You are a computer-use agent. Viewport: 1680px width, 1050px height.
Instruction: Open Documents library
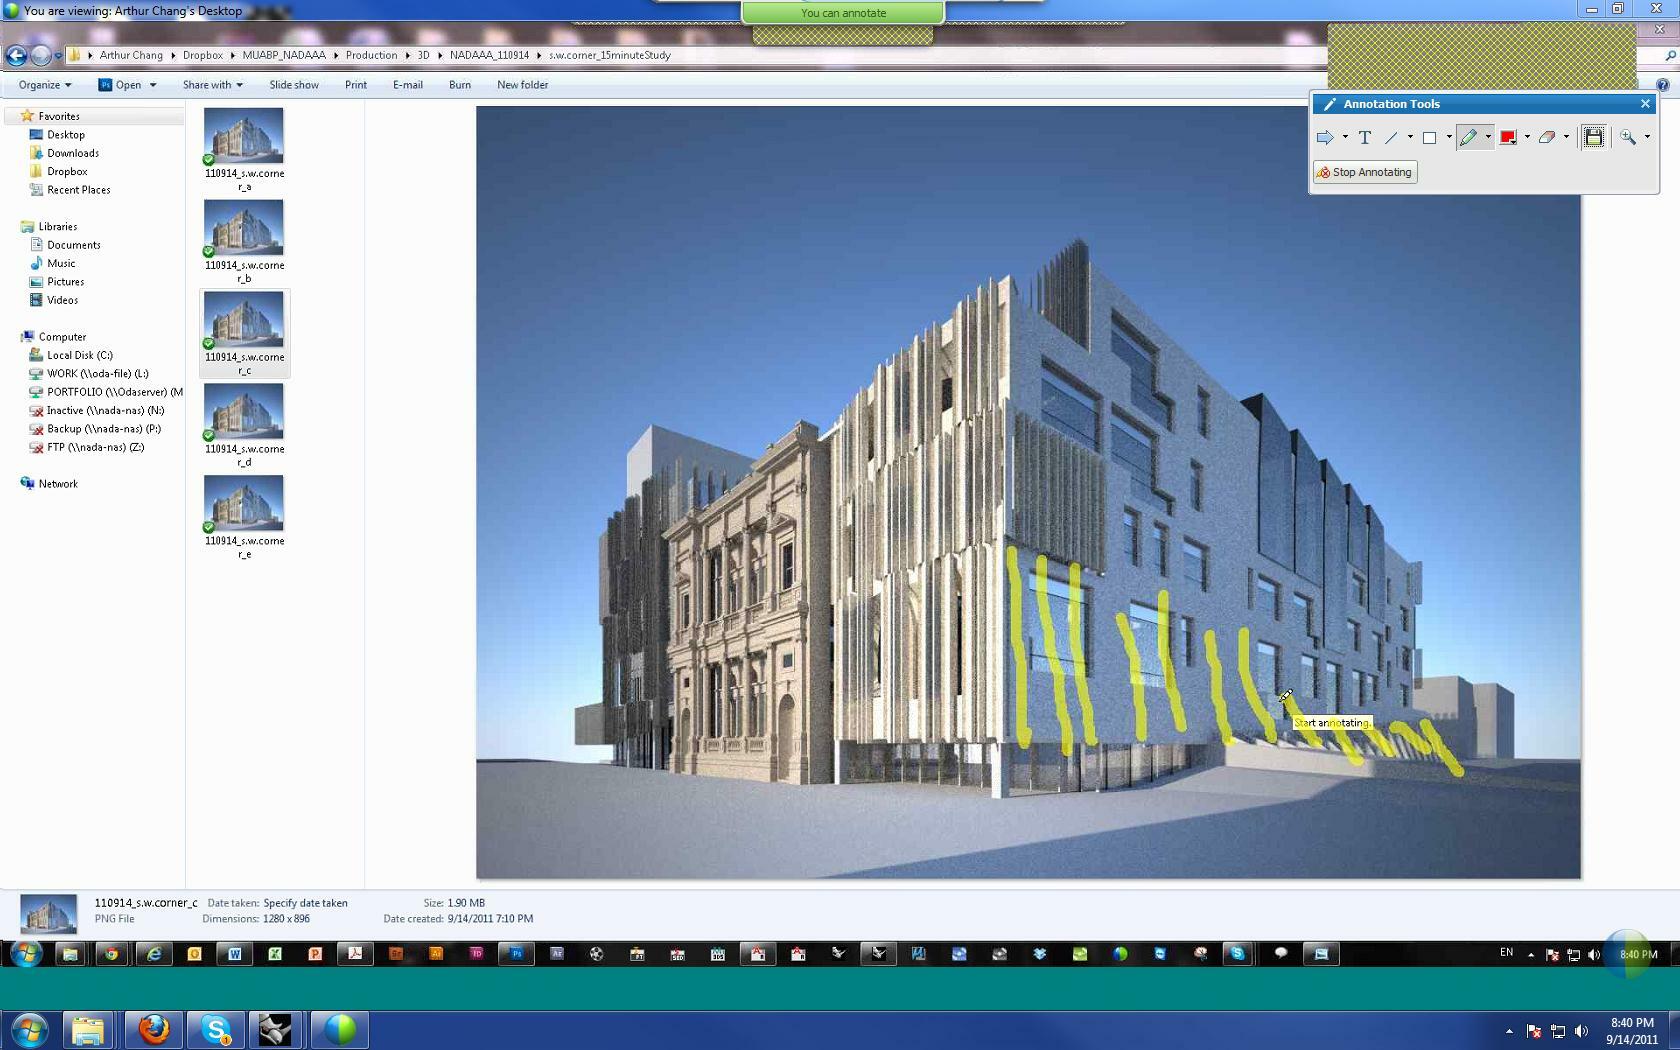pyautogui.click(x=74, y=245)
